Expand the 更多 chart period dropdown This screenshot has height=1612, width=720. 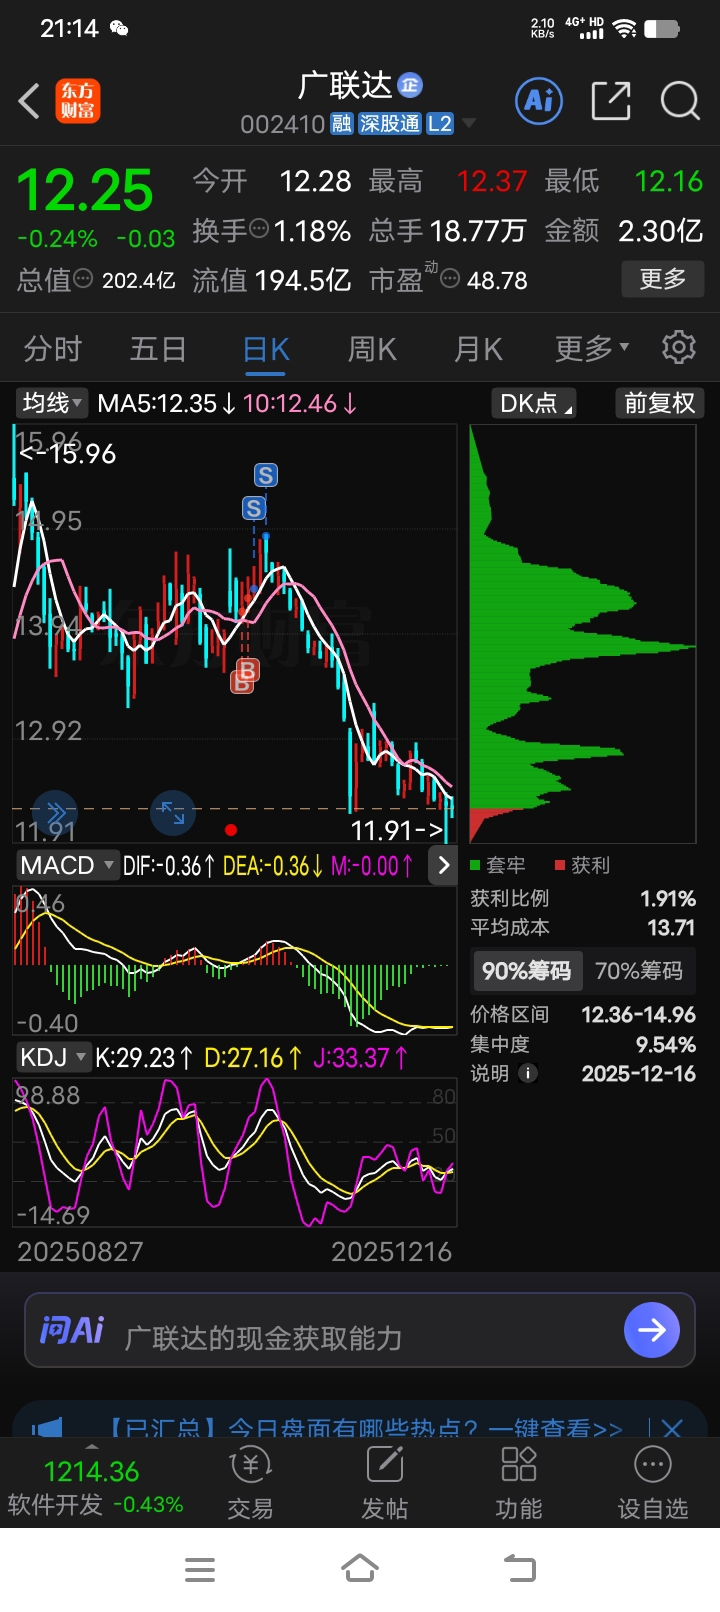(x=592, y=348)
